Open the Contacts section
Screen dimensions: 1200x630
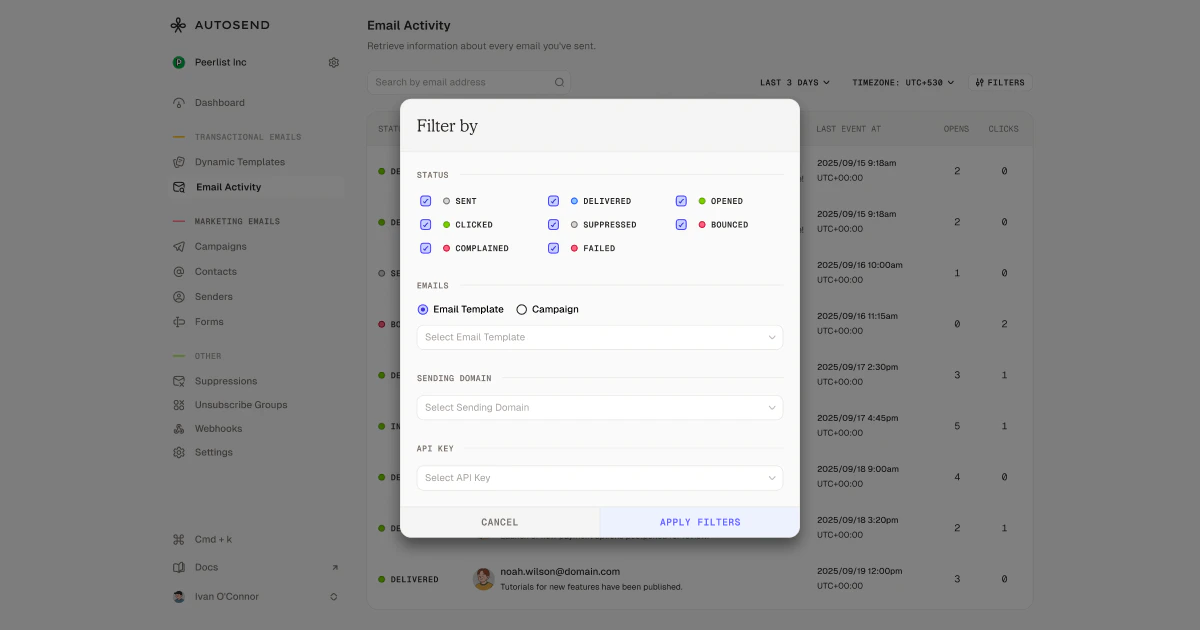(214, 271)
